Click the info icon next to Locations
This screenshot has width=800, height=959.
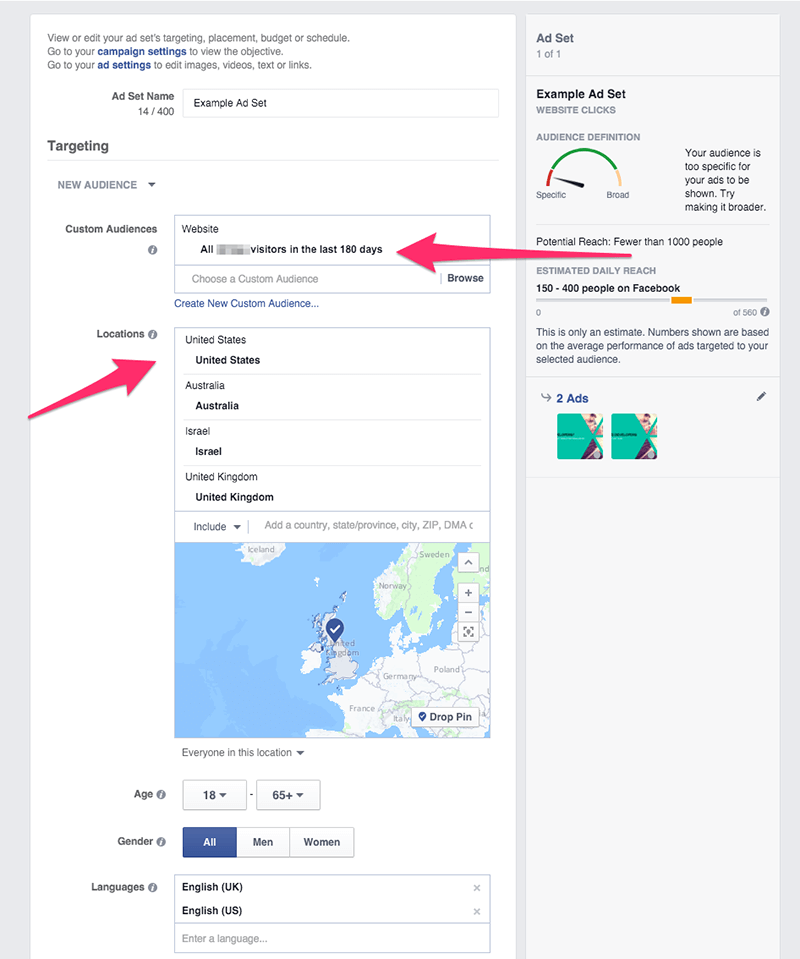(153, 334)
